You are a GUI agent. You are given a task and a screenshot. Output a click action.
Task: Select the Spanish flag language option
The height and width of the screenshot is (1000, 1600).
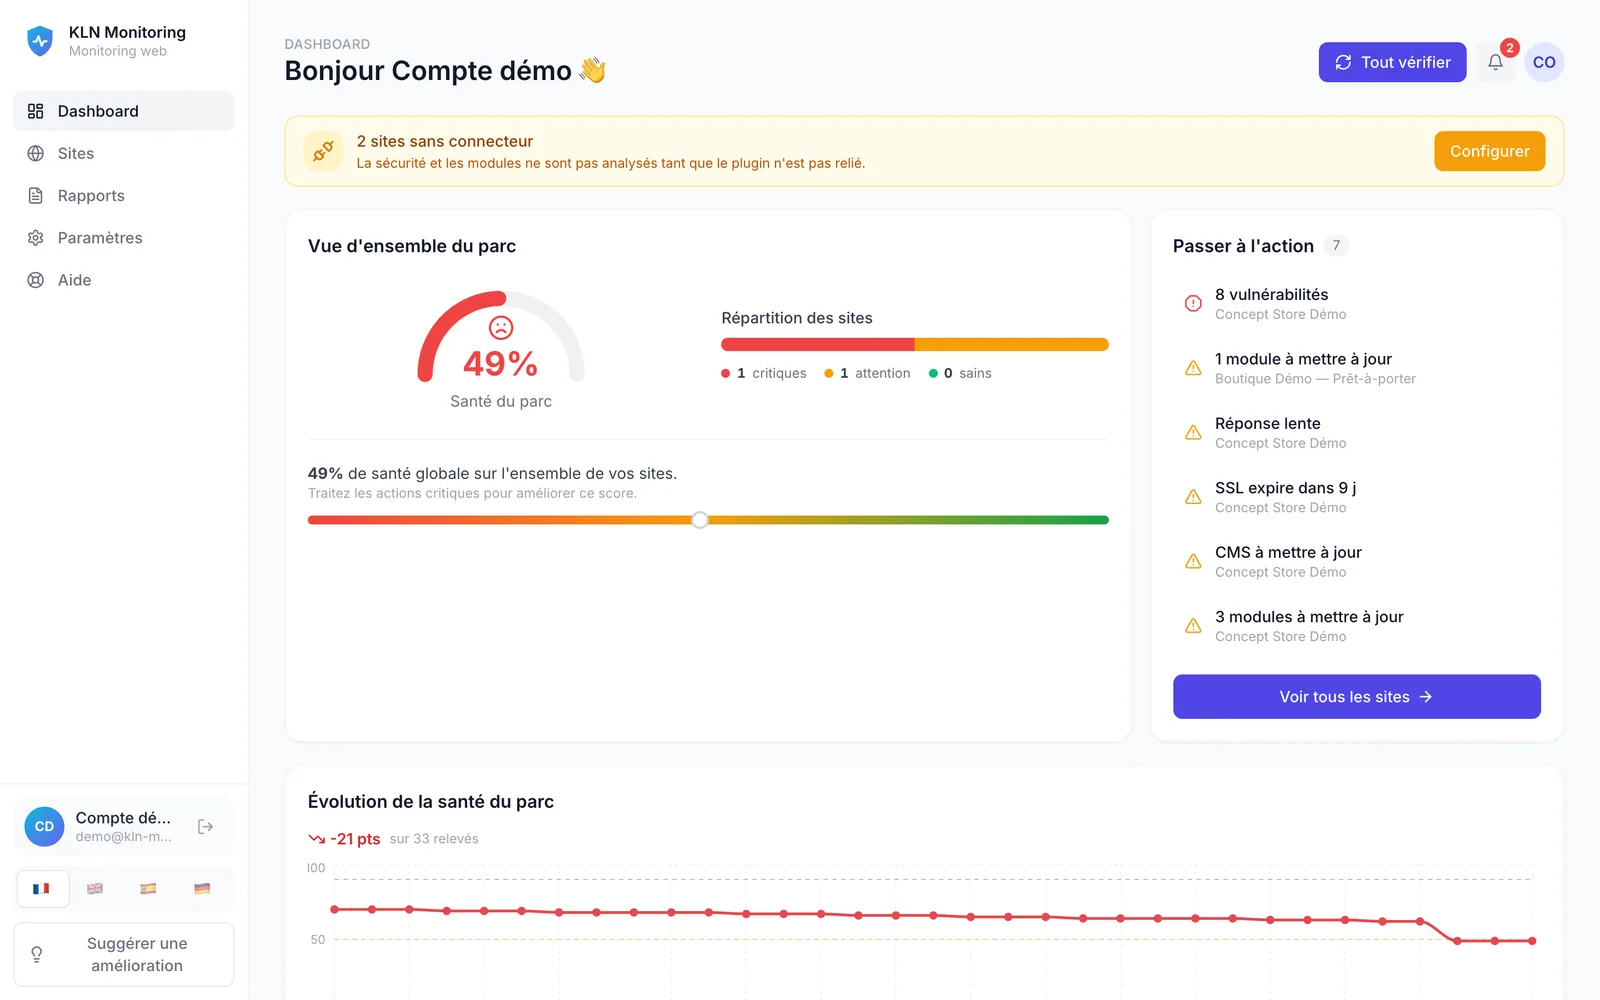(x=148, y=888)
